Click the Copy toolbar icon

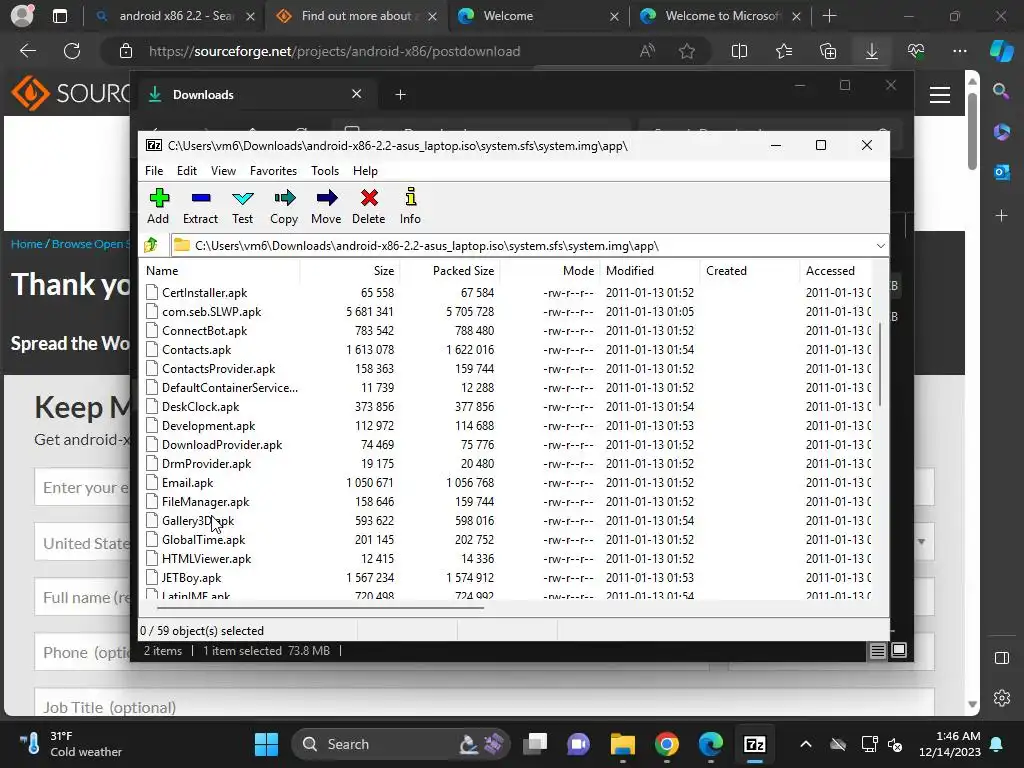(284, 206)
